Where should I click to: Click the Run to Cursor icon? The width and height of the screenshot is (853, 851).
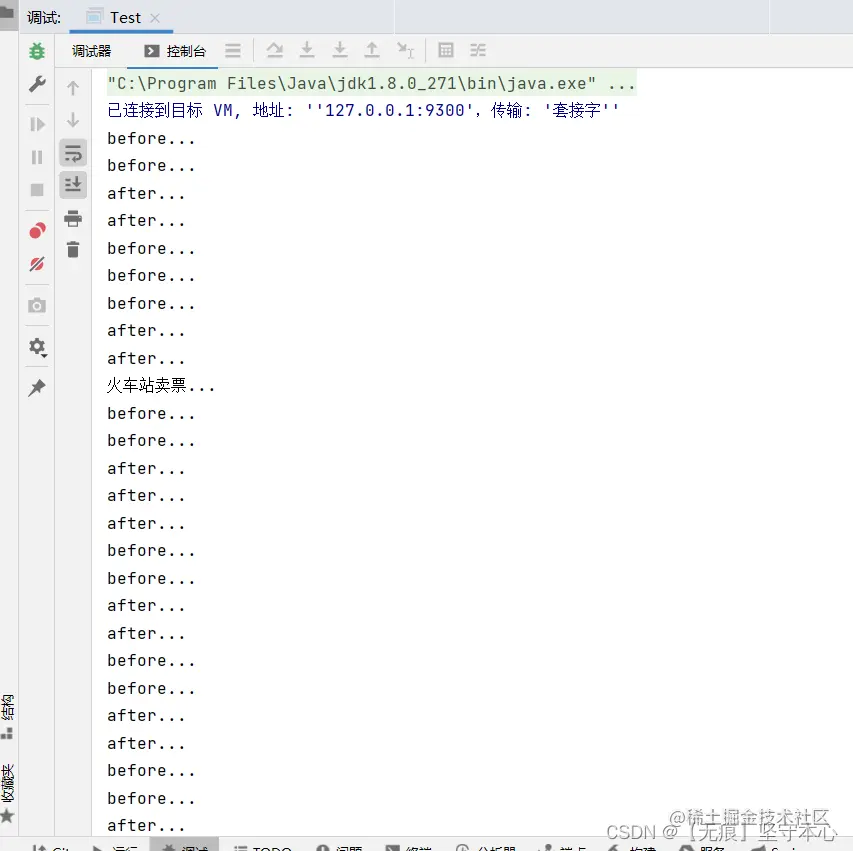pos(405,50)
